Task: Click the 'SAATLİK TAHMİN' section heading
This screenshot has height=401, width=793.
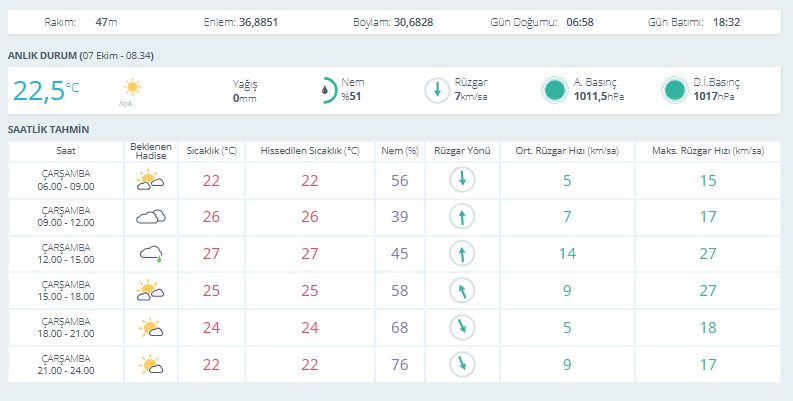Action: tap(49, 129)
